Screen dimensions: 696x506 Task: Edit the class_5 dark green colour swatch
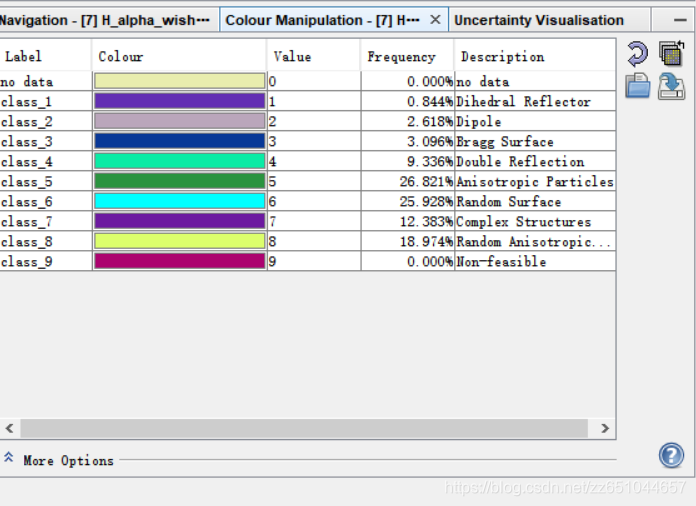(x=180, y=181)
